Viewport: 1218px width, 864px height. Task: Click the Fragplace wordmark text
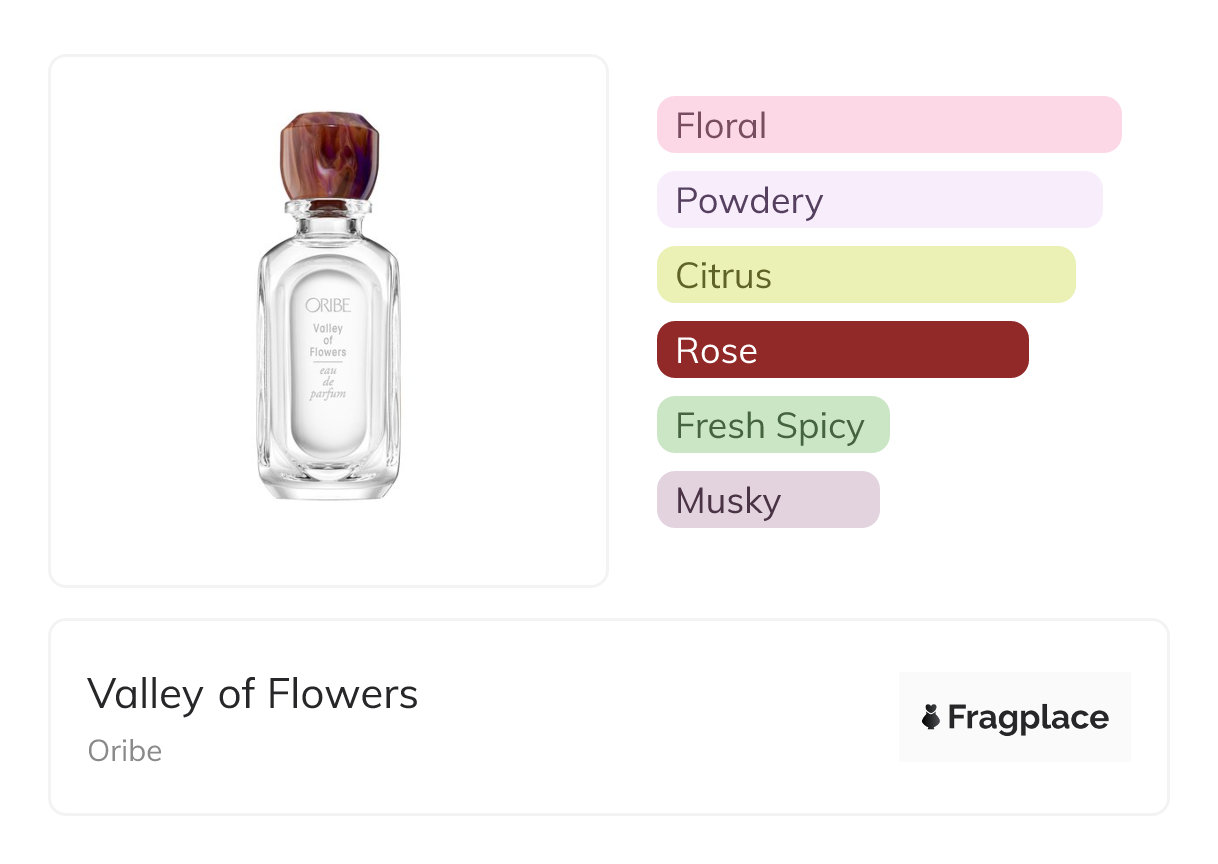tap(1028, 718)
